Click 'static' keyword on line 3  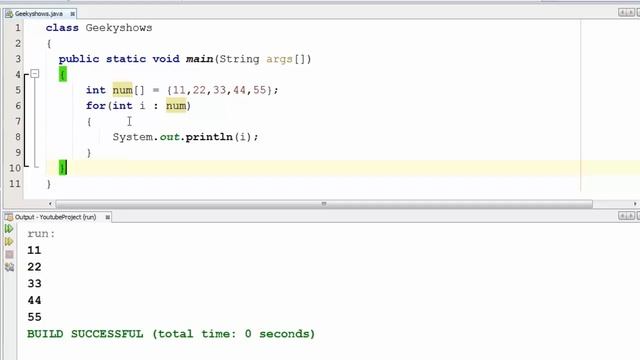click(126, 59)
